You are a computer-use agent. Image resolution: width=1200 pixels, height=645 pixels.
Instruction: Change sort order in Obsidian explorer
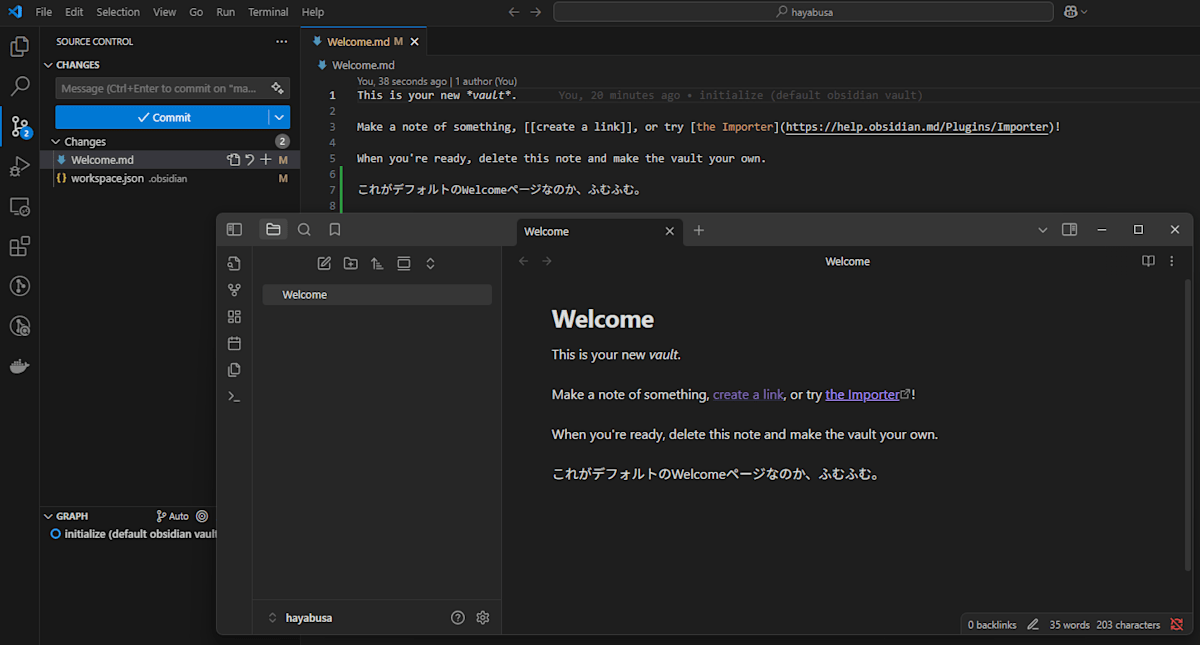tap(377, 264)
